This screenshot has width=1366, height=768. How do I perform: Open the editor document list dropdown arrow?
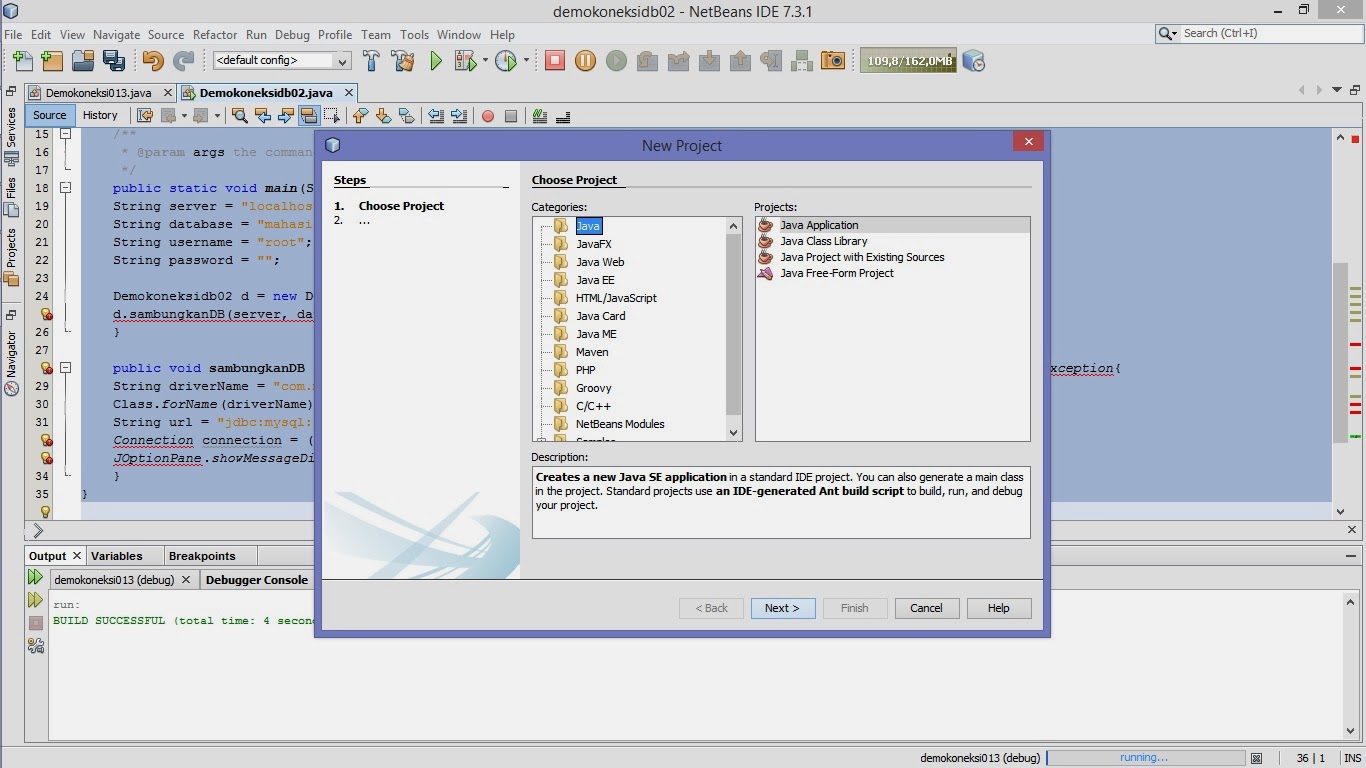[x=1337, y=91]
